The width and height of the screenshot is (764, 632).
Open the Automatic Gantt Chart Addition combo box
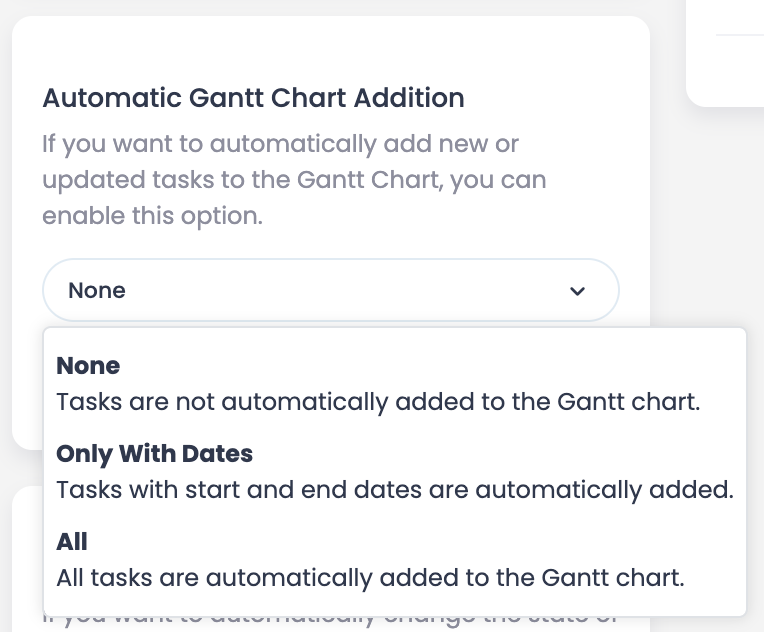pyautogui.click(x=330, y=291)
